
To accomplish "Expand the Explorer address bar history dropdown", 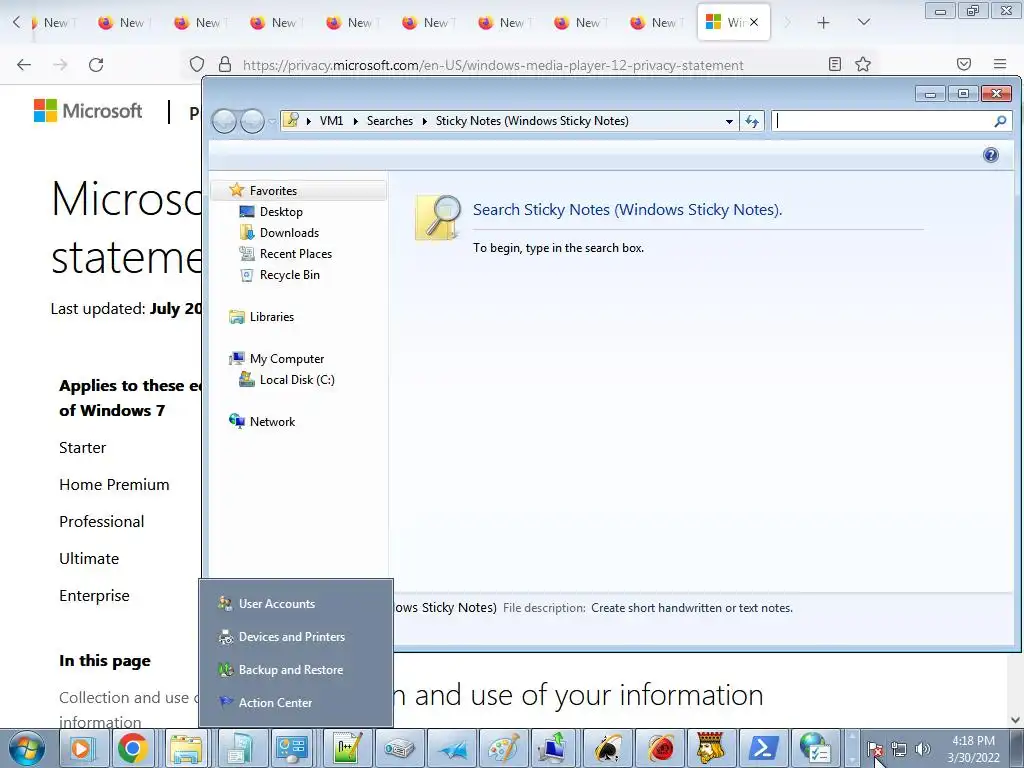I will [729, 121].
